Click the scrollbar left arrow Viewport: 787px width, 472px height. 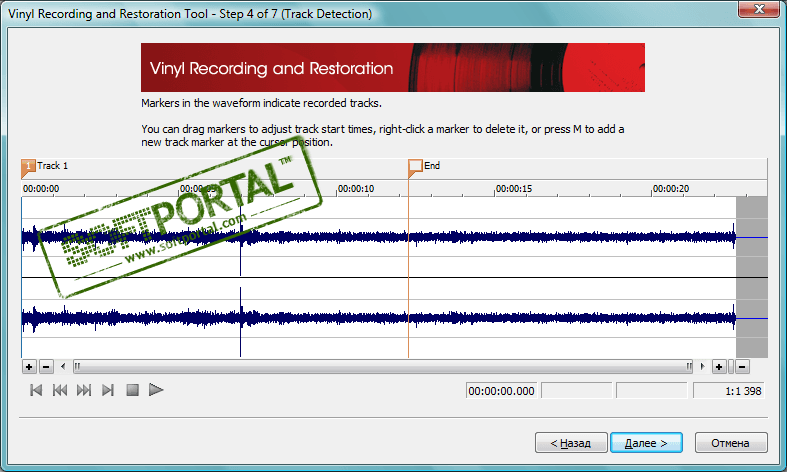(x=63, y=367)
